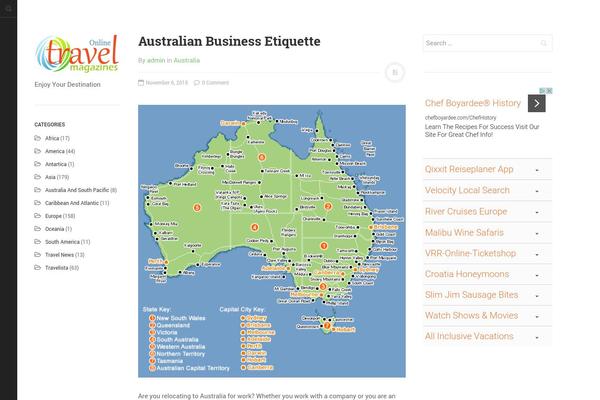Click the post date November 6, 2015
This screenshot has height=400, width=600.
coord(166,83)
